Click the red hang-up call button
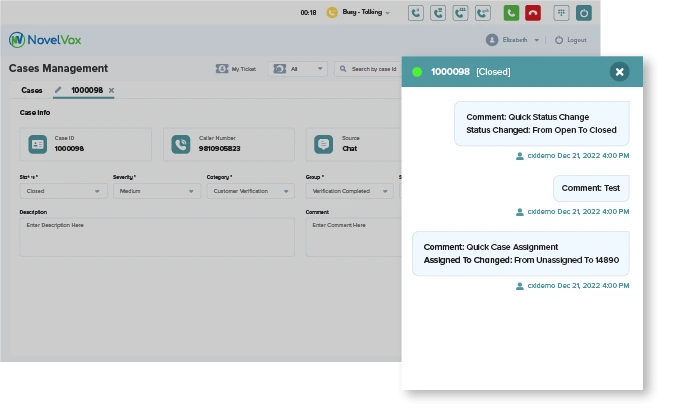Viewport: 690px width, 414px height. click(x=532, y=13)
